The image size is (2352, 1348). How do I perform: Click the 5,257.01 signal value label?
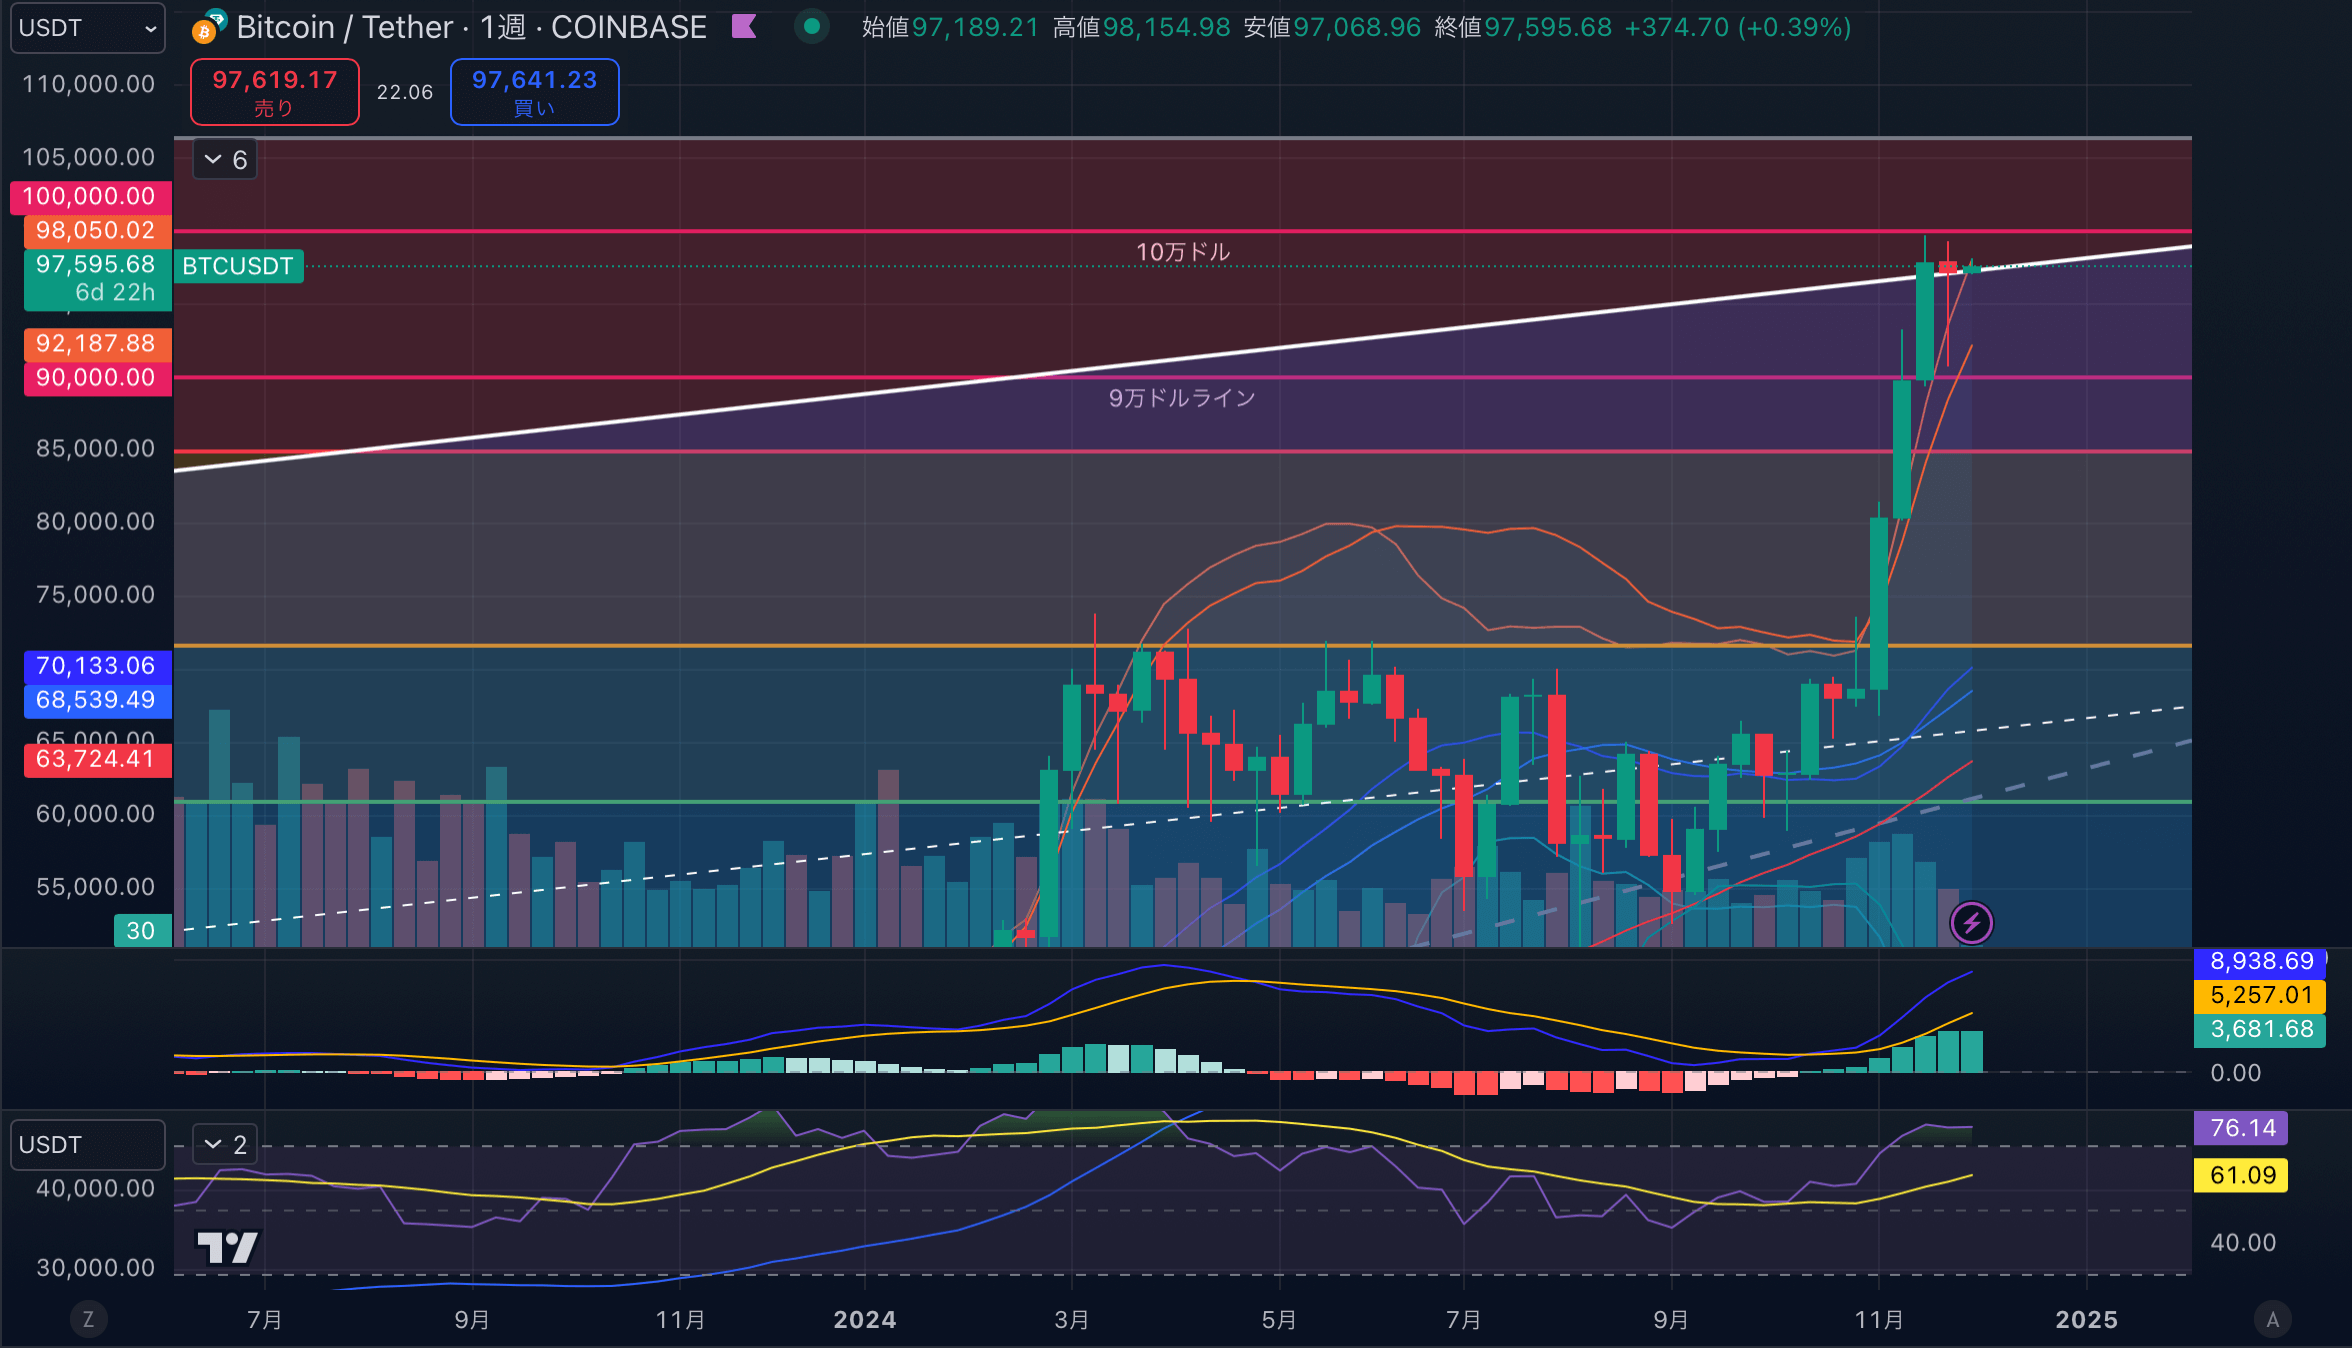[2260, 995]
